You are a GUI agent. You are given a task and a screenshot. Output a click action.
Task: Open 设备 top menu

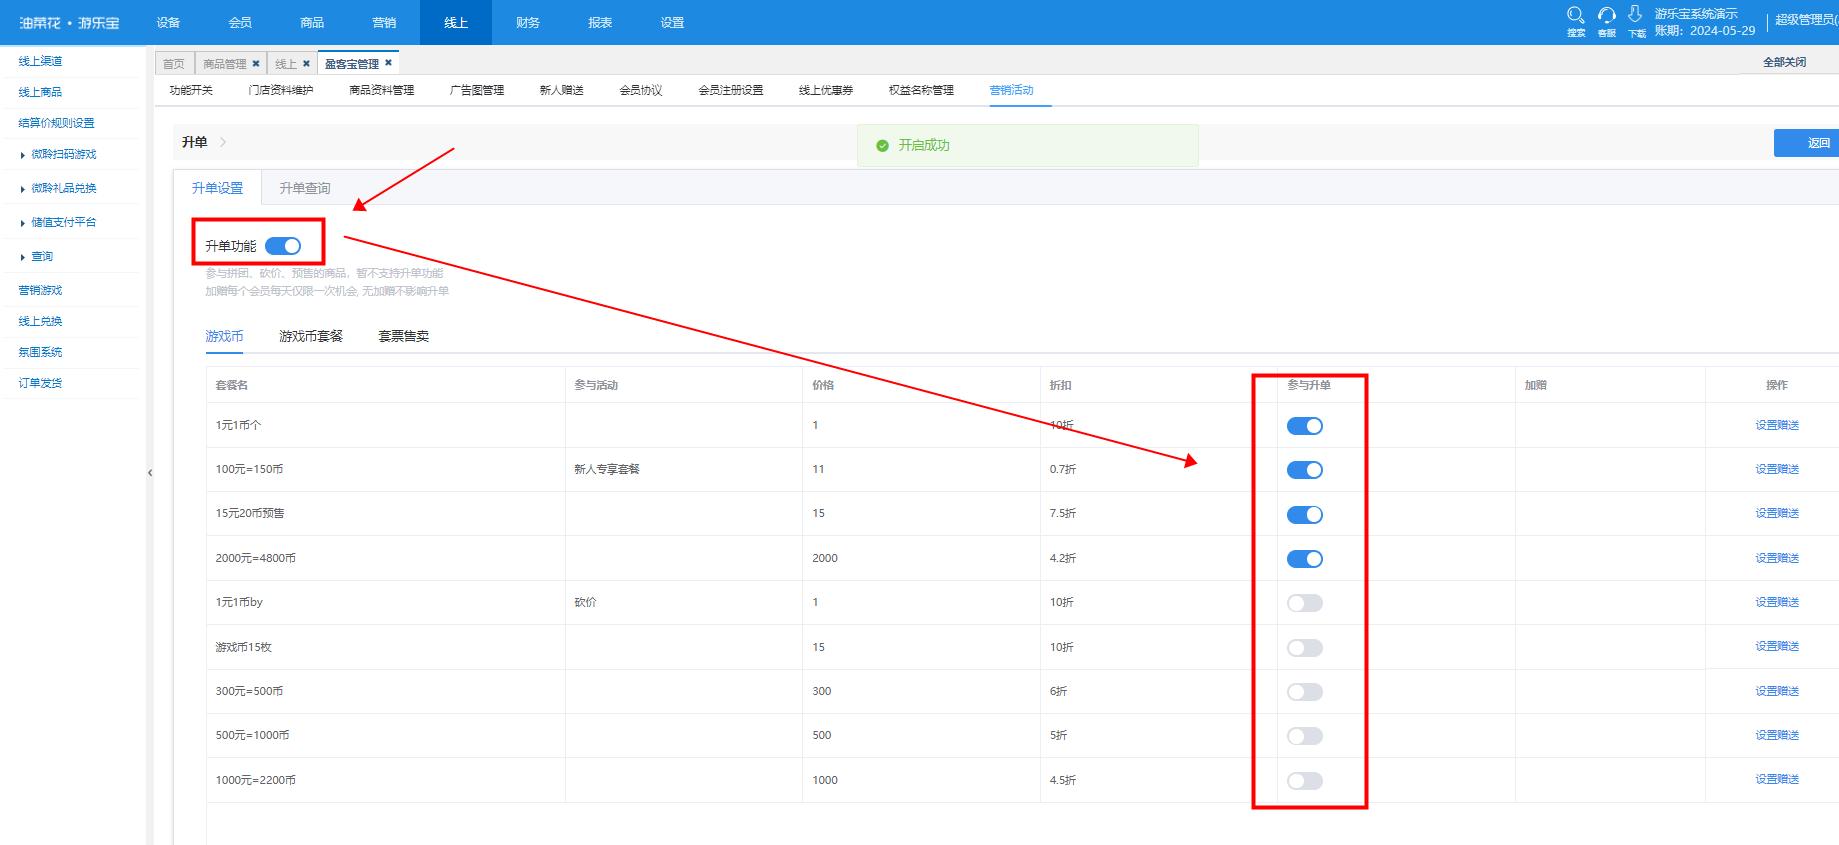168,22
